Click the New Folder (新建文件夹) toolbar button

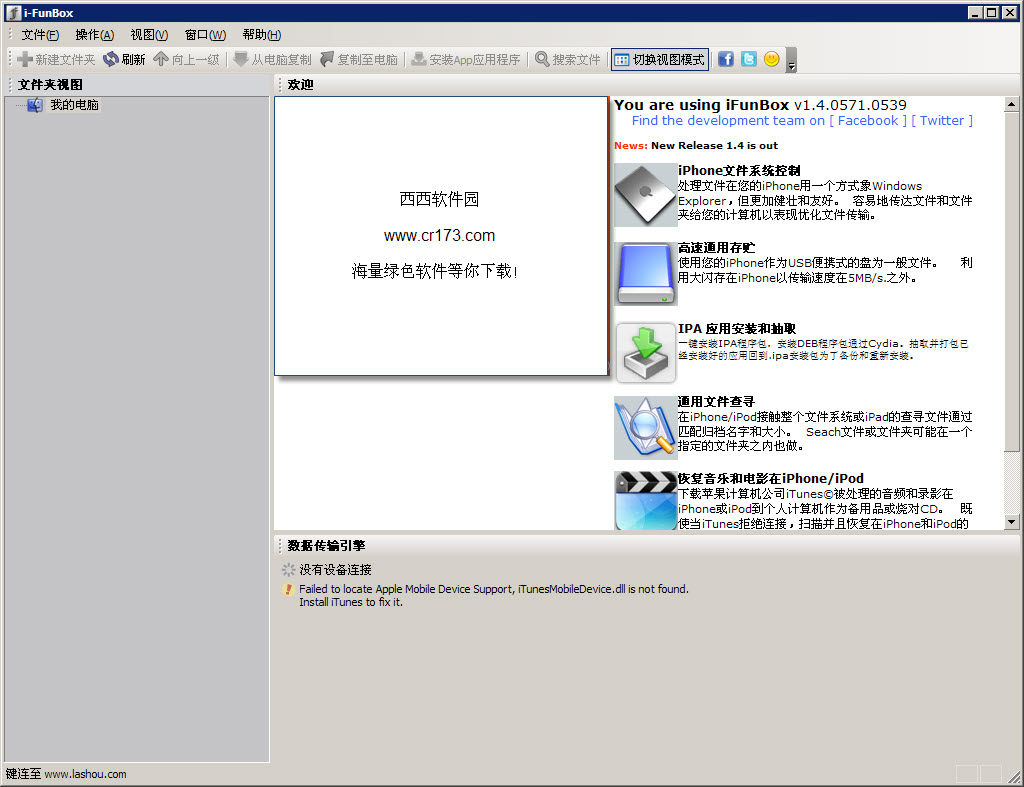tap(56, 59)
